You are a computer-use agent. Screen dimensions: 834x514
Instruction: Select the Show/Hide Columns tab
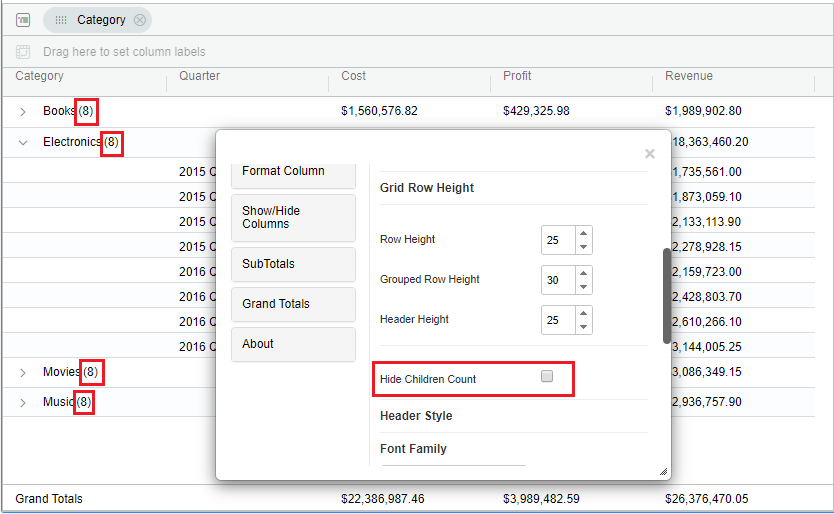tap(293, 217)
